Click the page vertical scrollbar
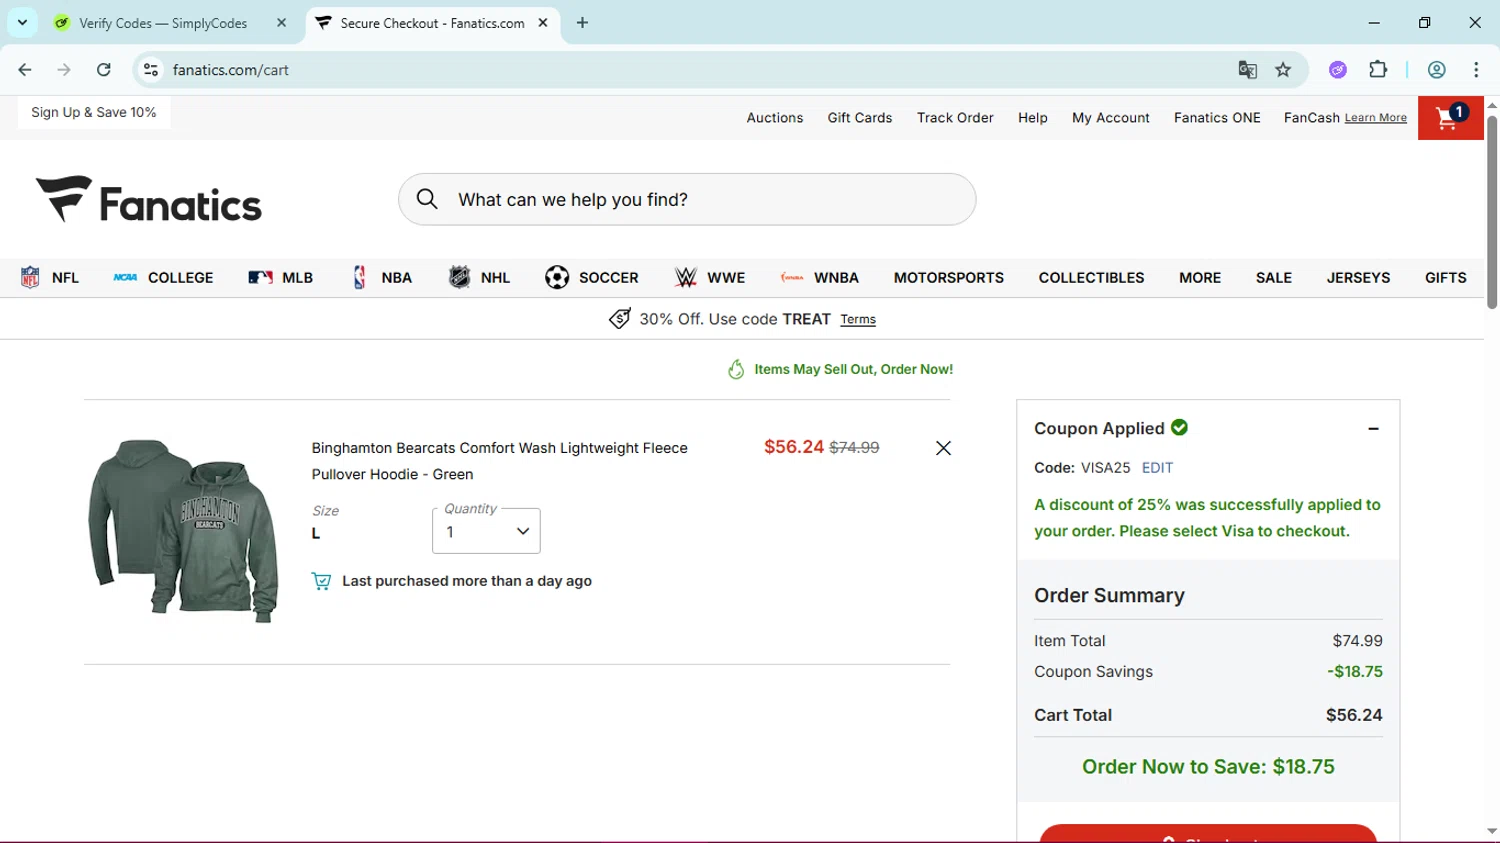Viewport: 1500px width, 843px height. (1492, 212)
